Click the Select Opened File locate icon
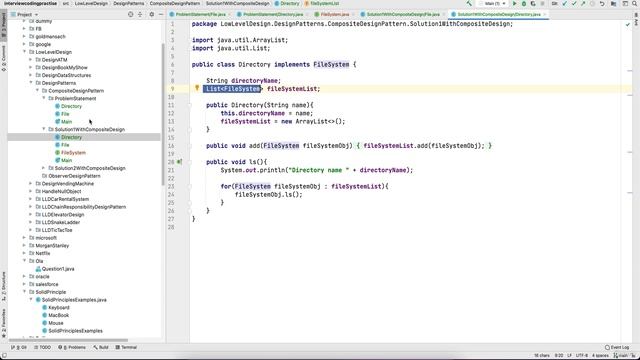The width and height of the screenshot is (640, 360). click(131, 14)
